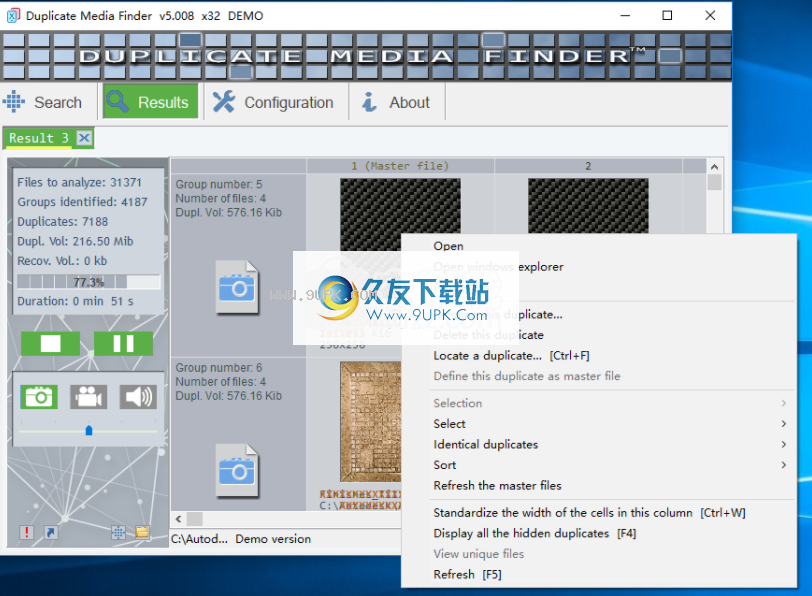Click 'Dupl. Vol: 216.50 Mib' text
Viewport: 812px width, 596px height.
point(75,241)
